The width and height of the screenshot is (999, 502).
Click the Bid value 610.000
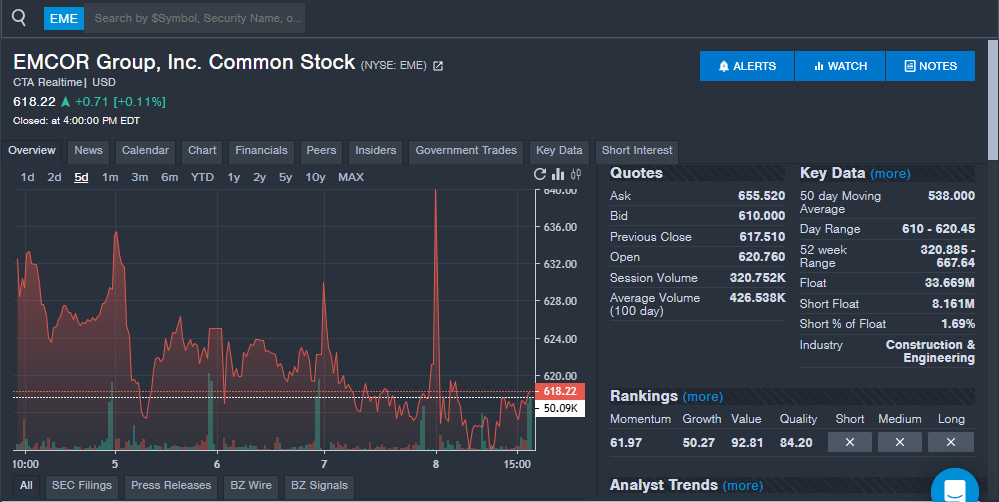761,216
